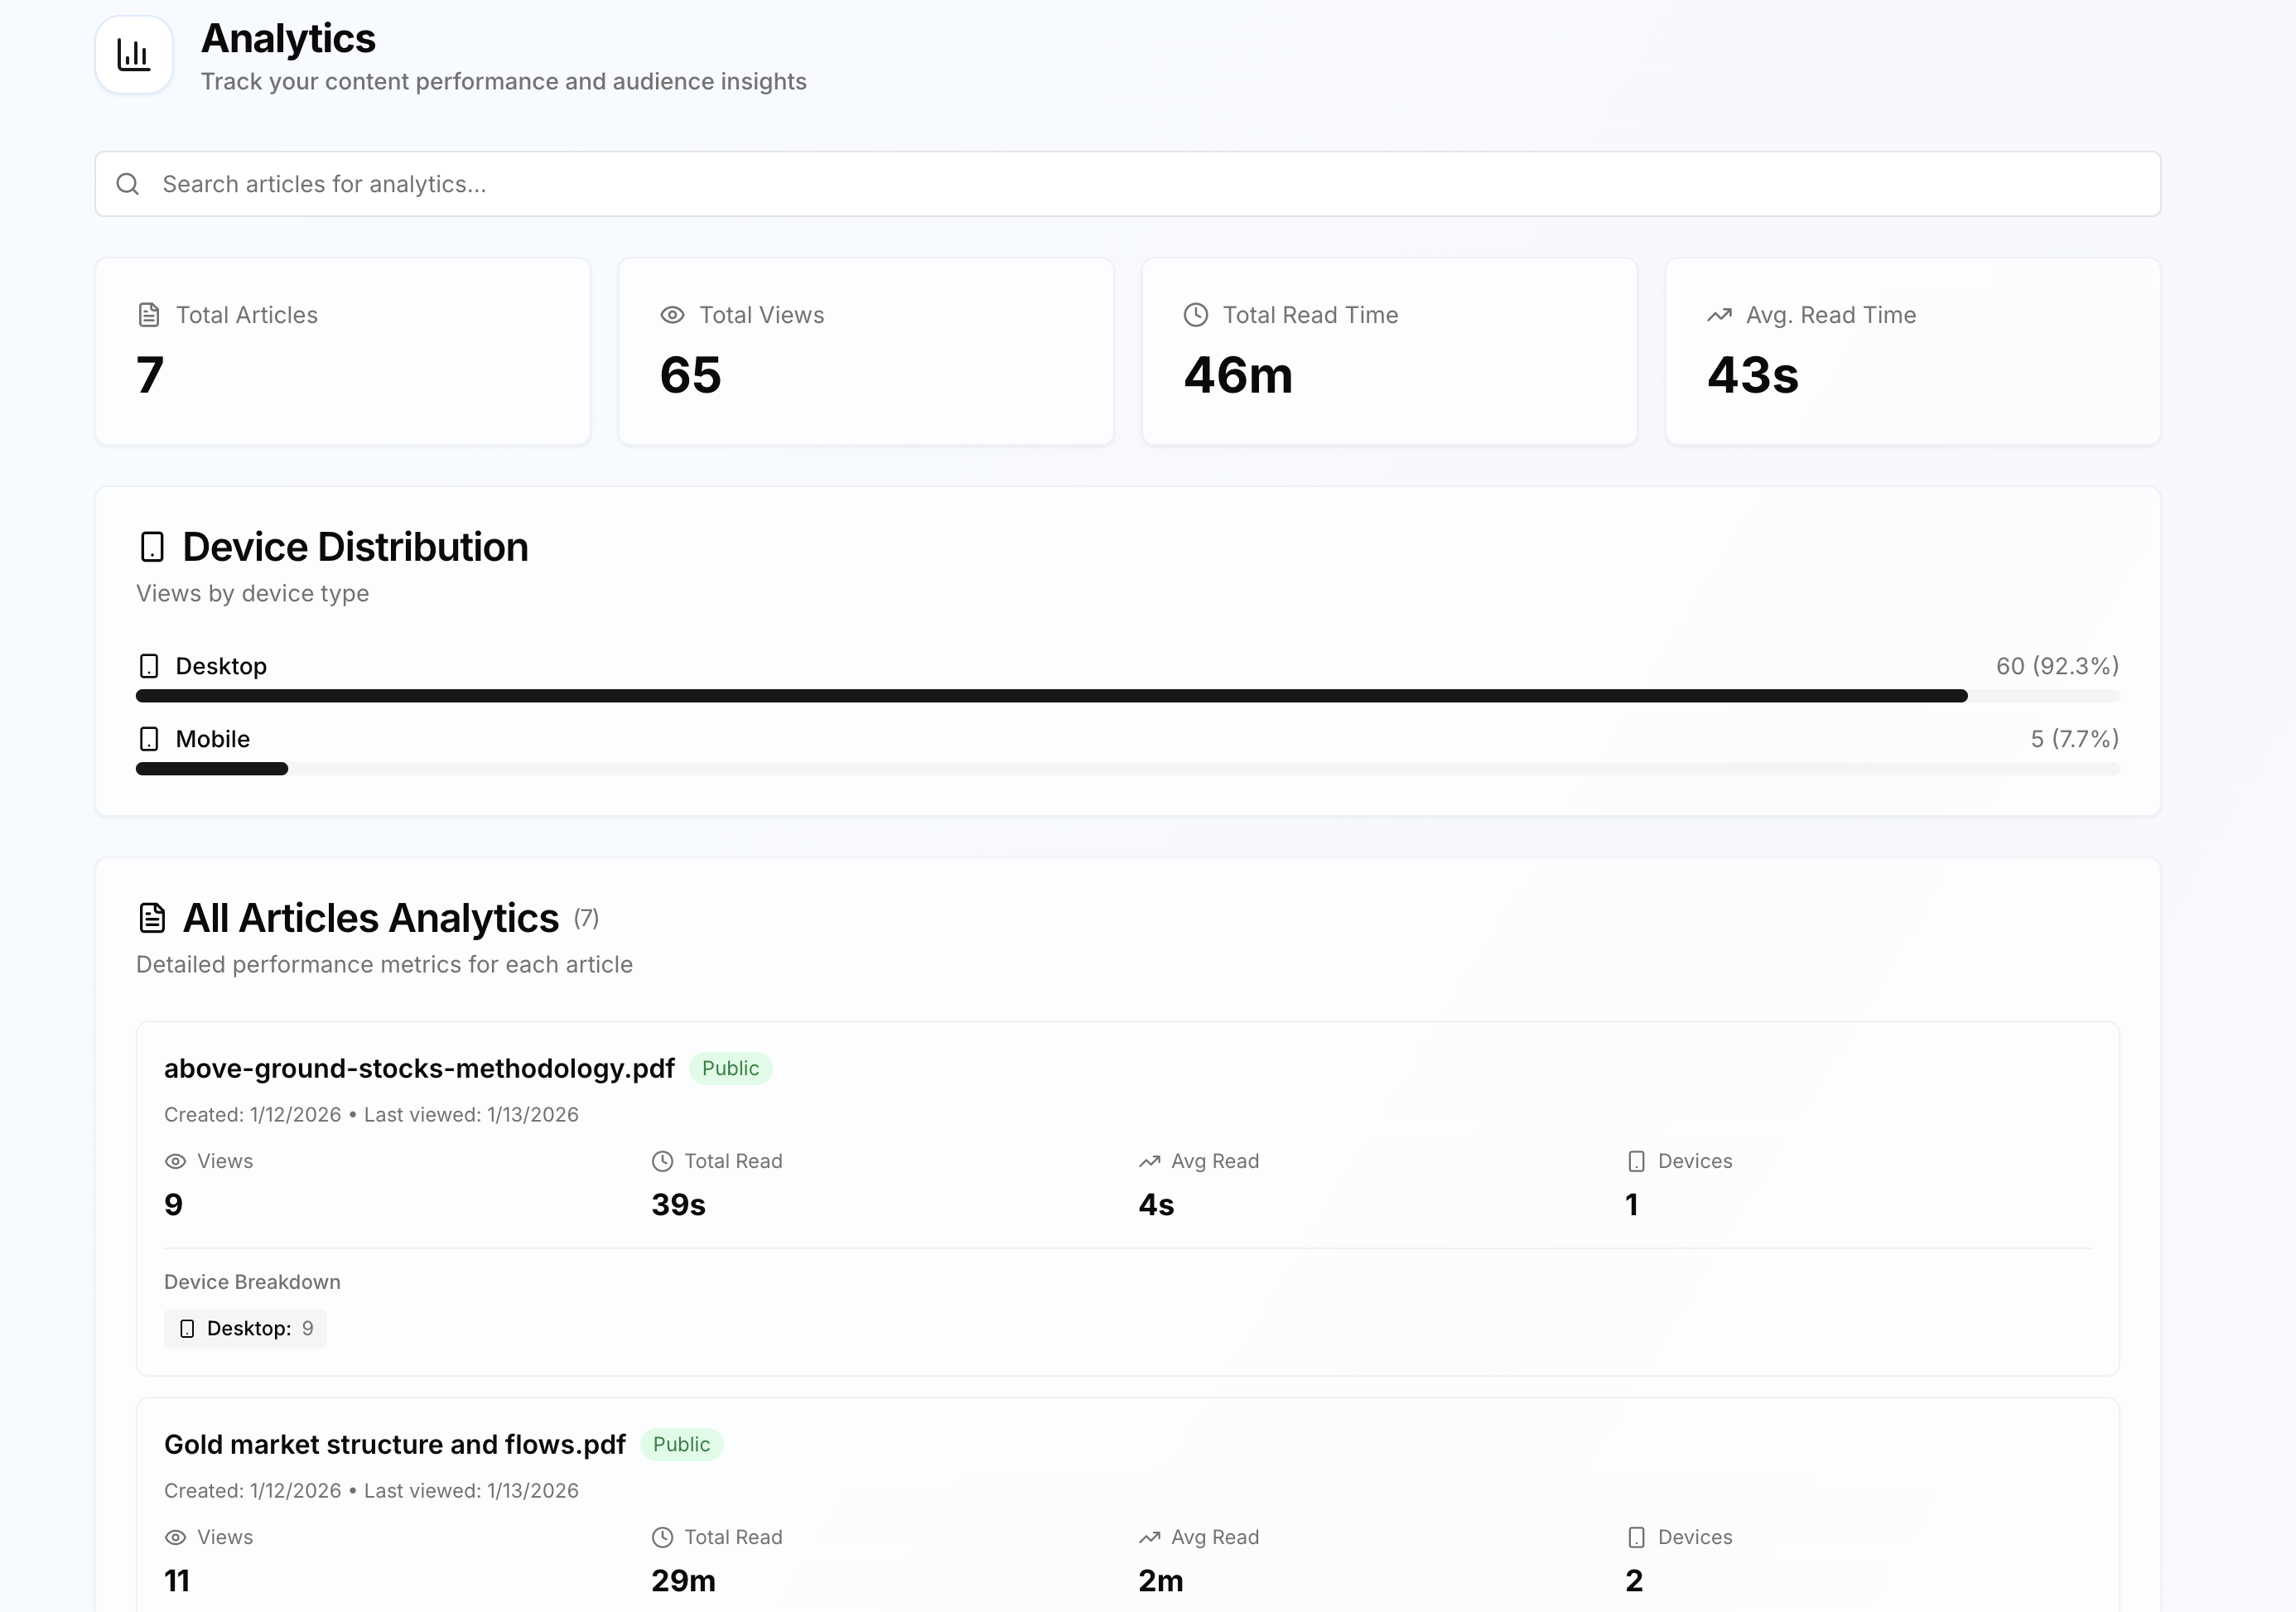This screenshot has height=1612, width=2296.
Task: Click the Public badge on above-ground-stocks article
Action: (x=730, y=1068)
